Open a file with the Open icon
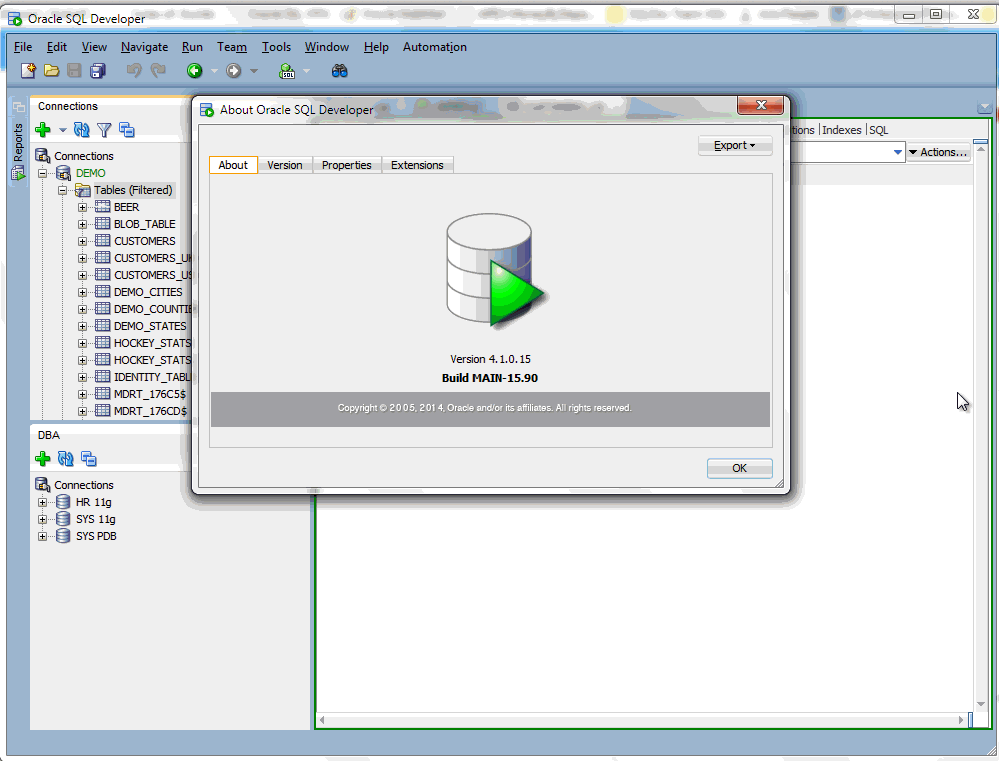This screenshot has width=999, height=761. point(51,70)
